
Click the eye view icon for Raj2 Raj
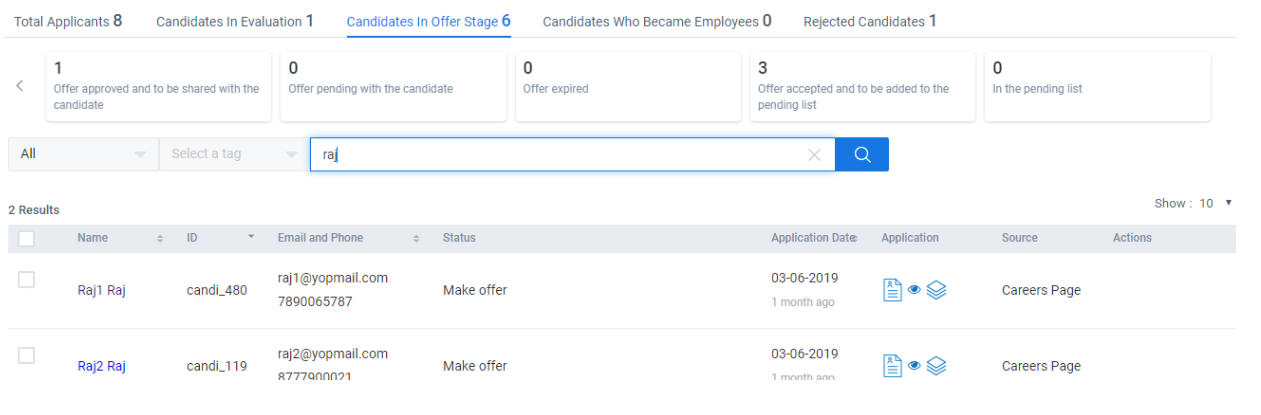(914, 366)
